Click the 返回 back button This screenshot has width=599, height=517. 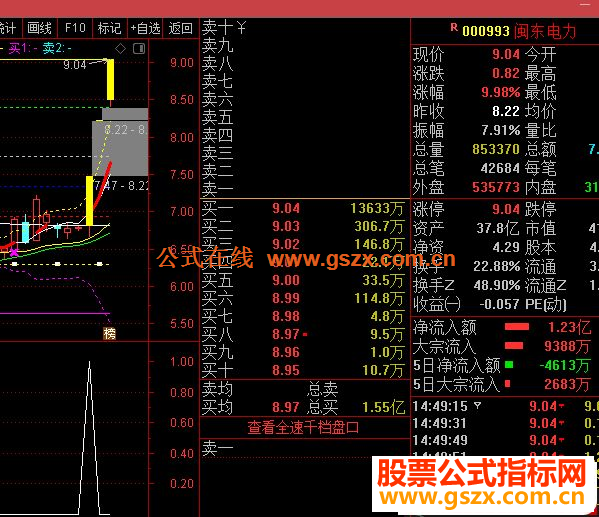click(181, 28)
